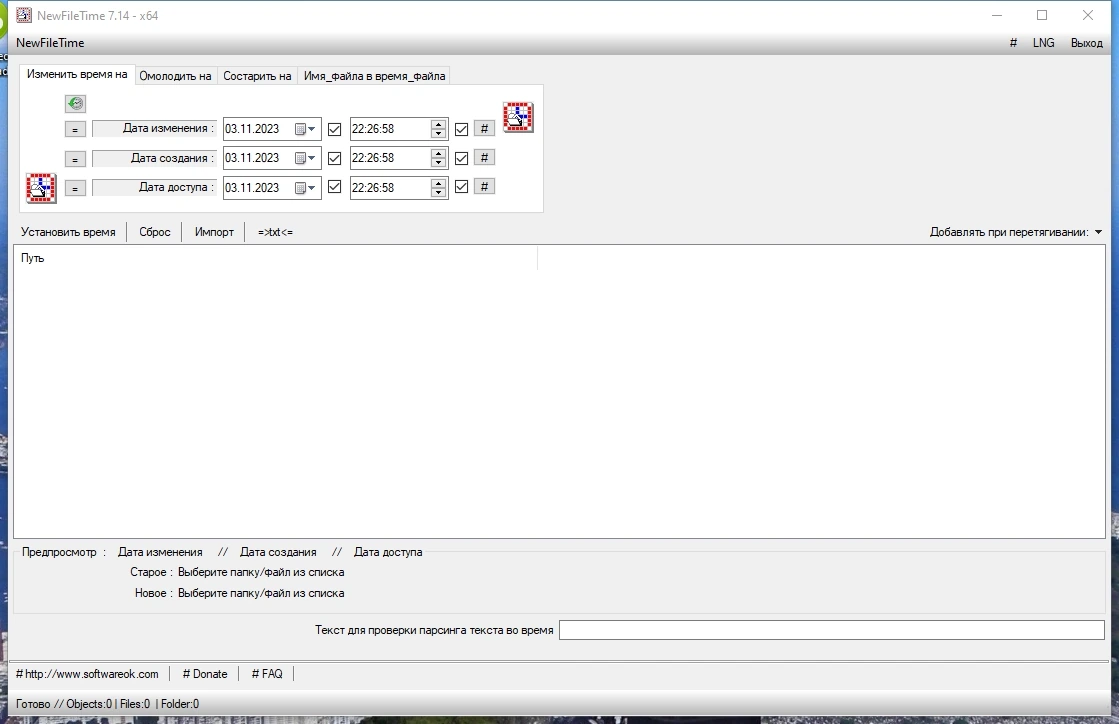Open the softwareok.com link
The width and height of the screenshot is (1119, 724).
click(87, 673)
